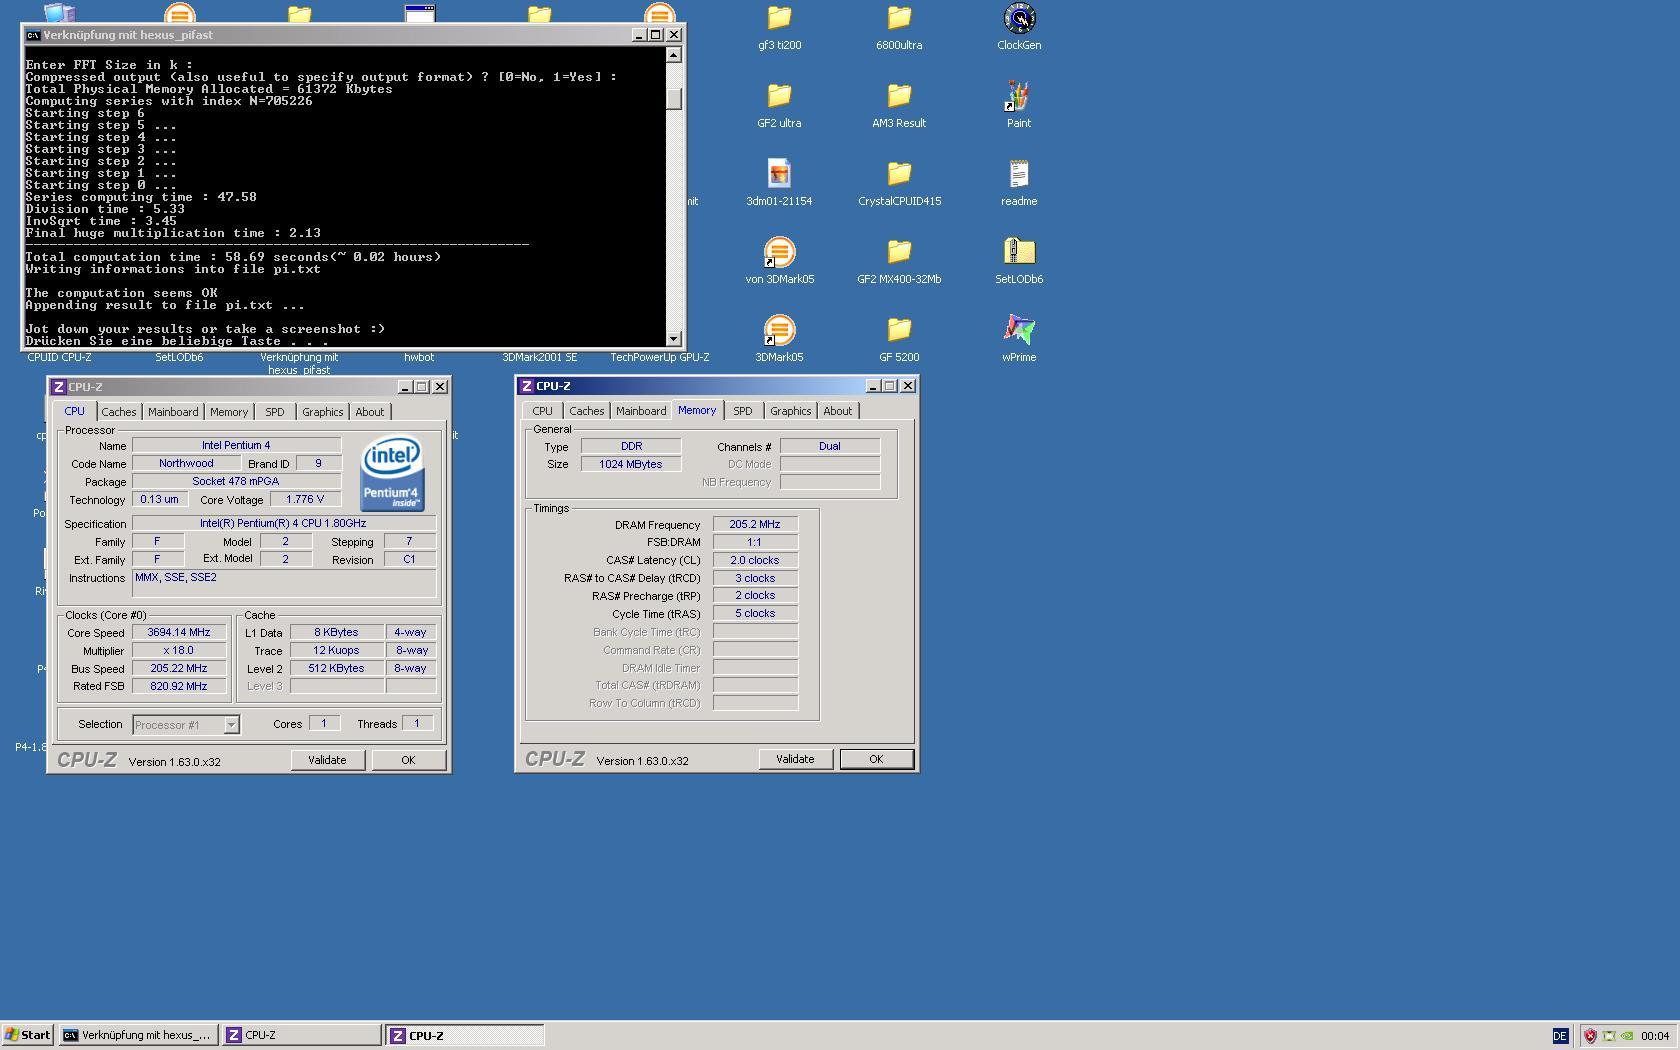Open the AM3 Result folder
Screen dimensions: 1680x1050
click(x=899, y=96)
